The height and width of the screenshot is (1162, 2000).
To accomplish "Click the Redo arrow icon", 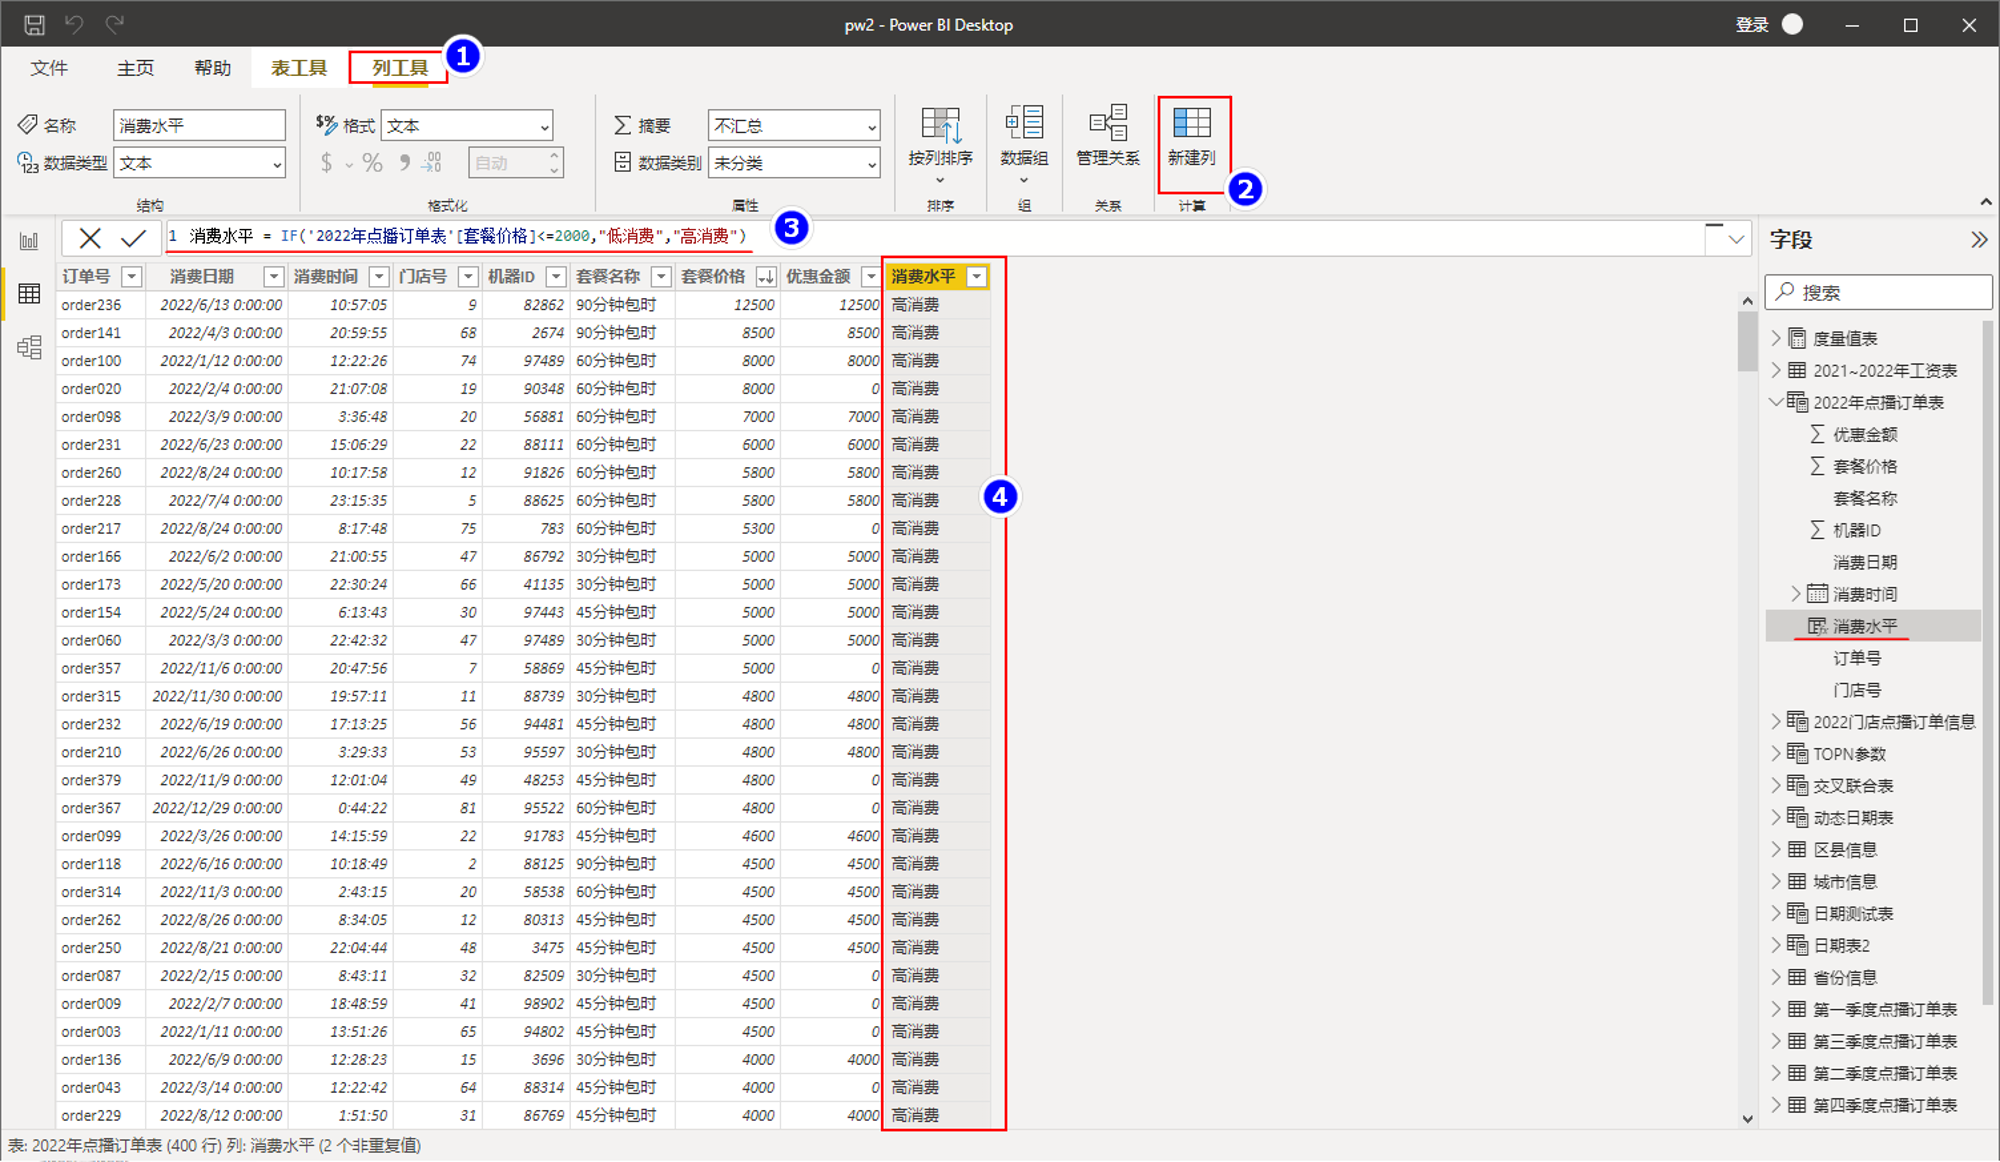I will click(x=115, y=24).
